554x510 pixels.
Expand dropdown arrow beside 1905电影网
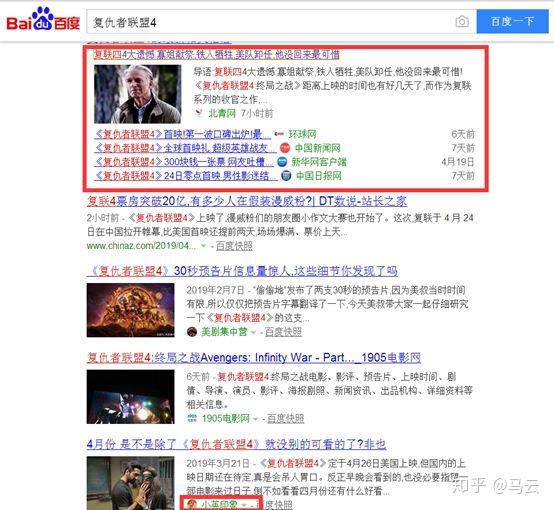tap(255, 419)
